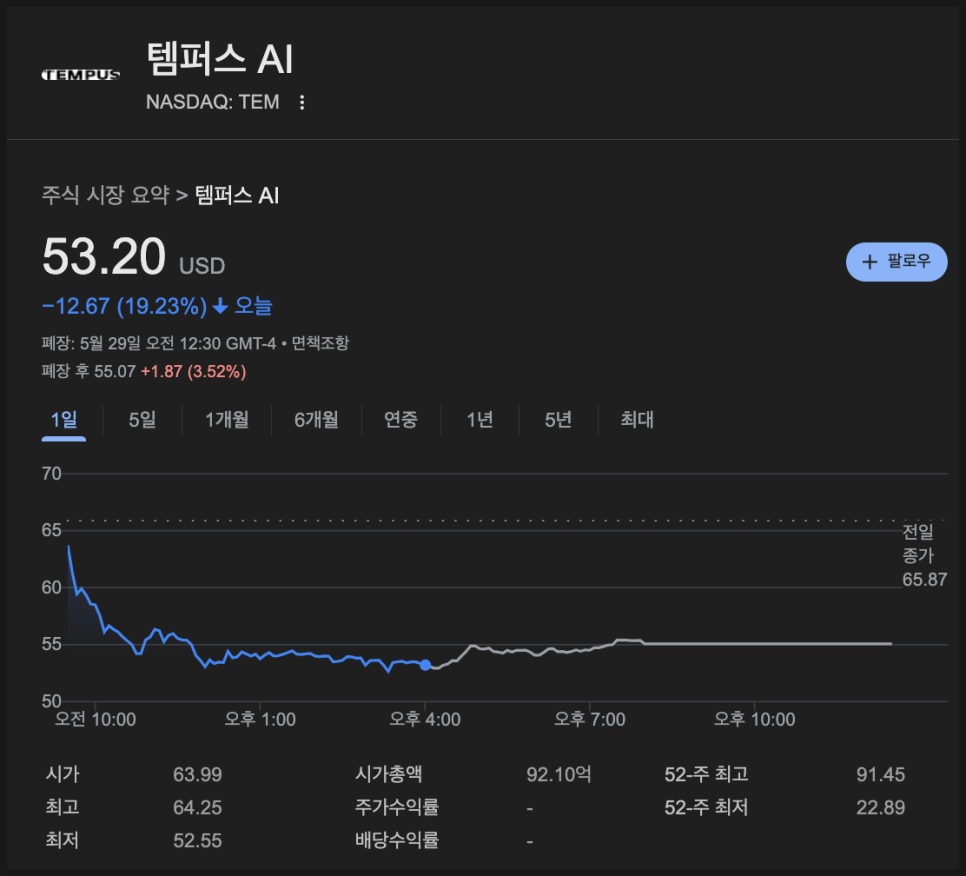This screenshot has height=876, width=966.
Task: Select the 연중 year-to-date tab
Action: point(401,420)
